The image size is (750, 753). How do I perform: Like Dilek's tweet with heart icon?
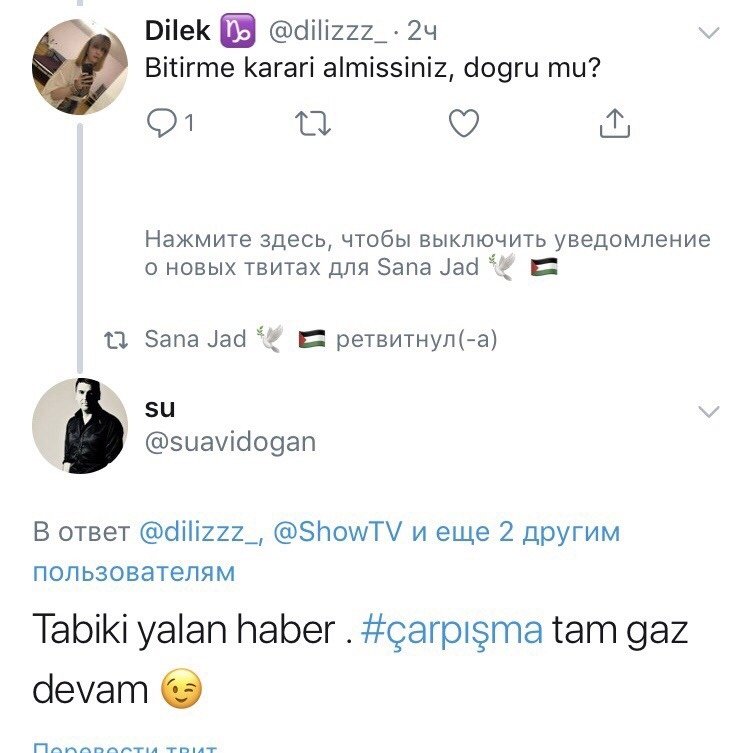click(x=463, y=123)
